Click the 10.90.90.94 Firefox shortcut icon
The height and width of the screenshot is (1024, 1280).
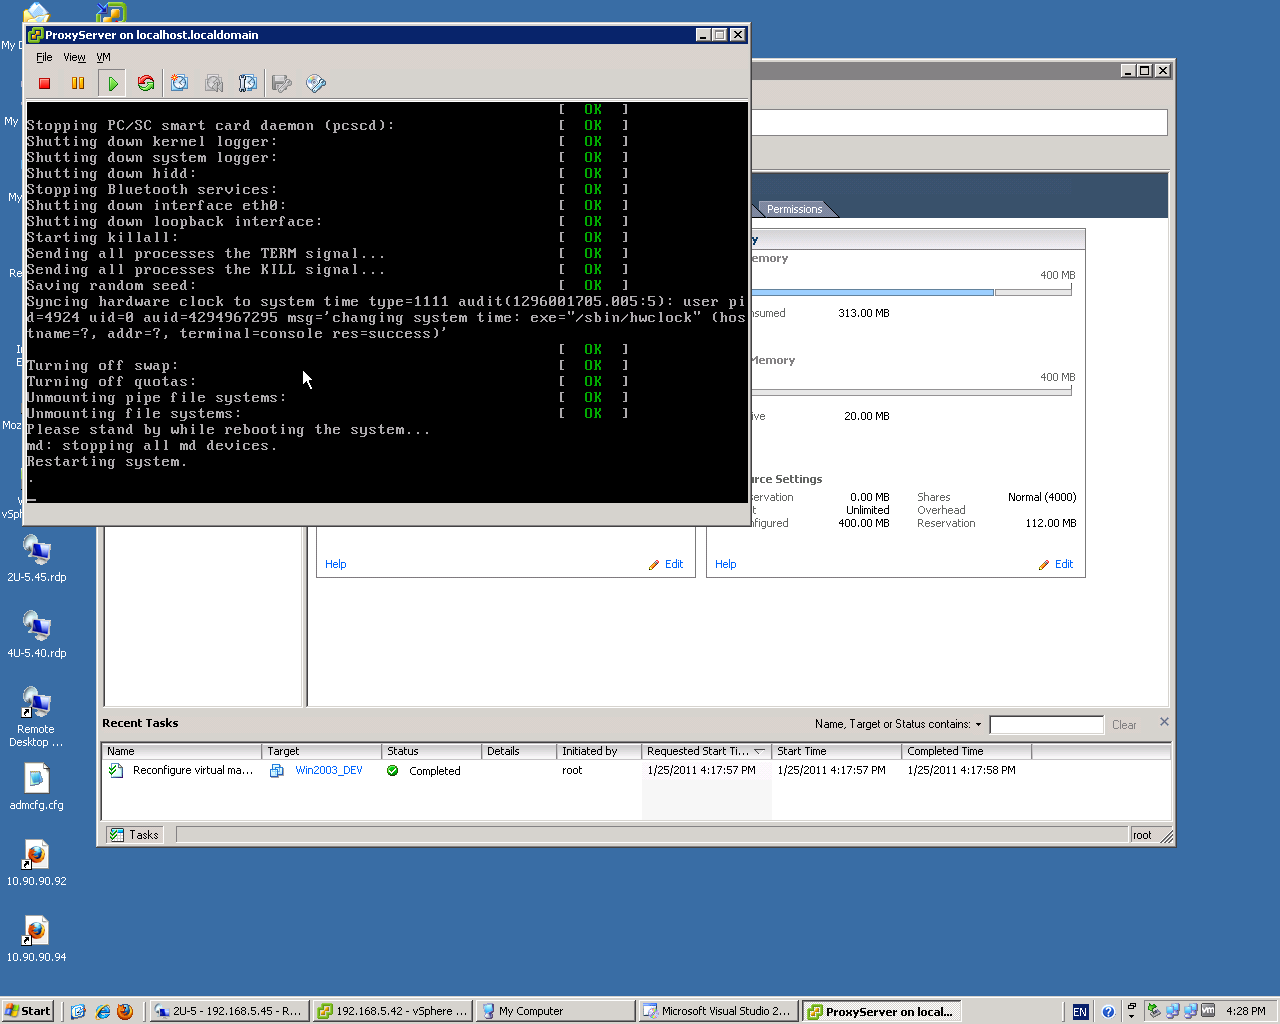click(36, 939)
